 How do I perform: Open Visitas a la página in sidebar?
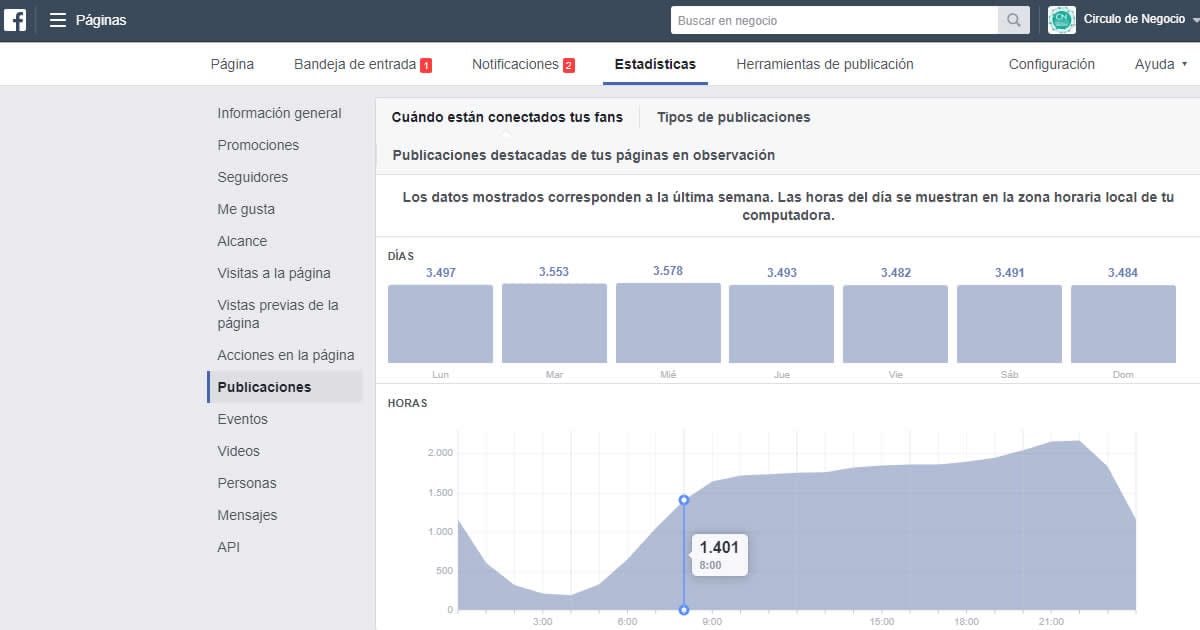pos(274,273)
